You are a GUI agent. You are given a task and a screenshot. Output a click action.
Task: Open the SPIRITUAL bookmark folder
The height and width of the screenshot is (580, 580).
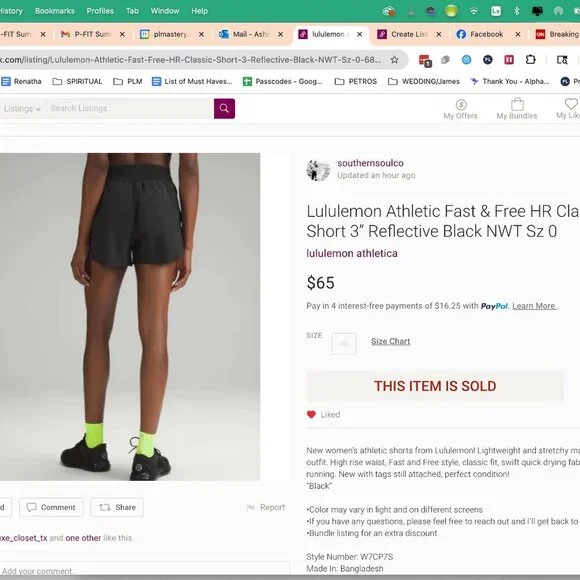click(x=77, y=81)
